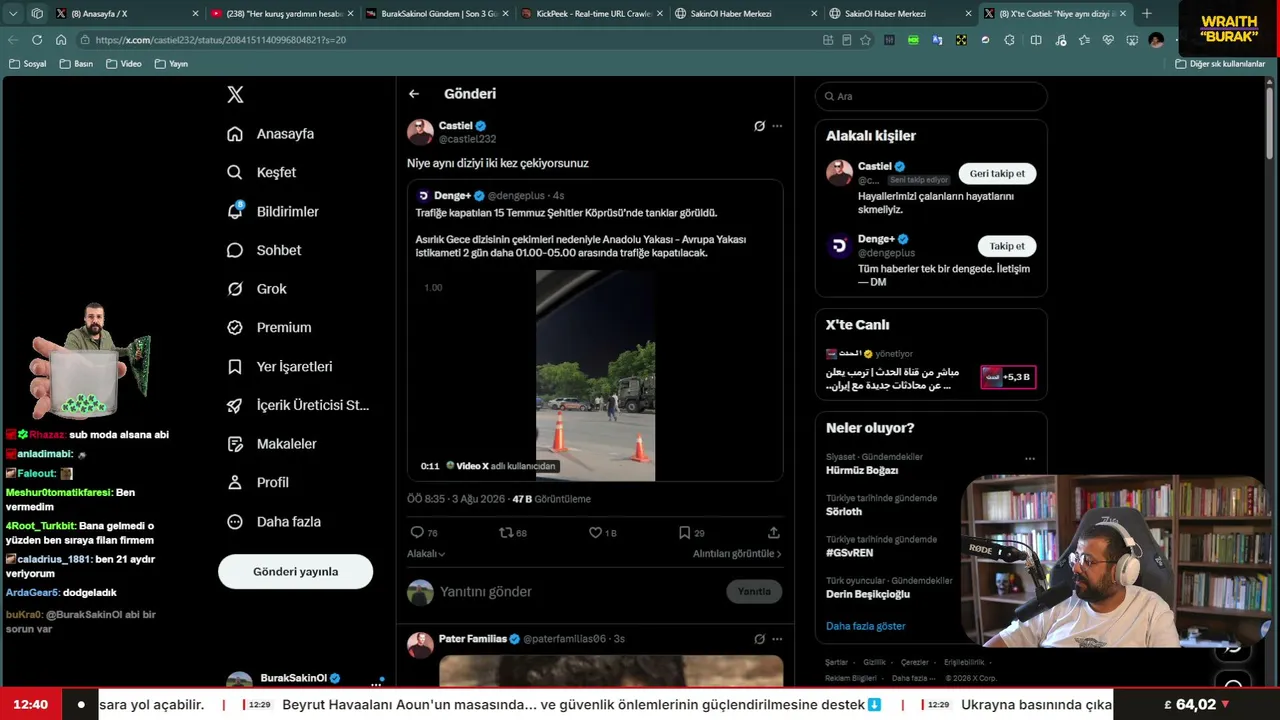The image size is (1280, 720).
Task: Open Grok icon on Pater Familias post
Action: pos(759,639)
